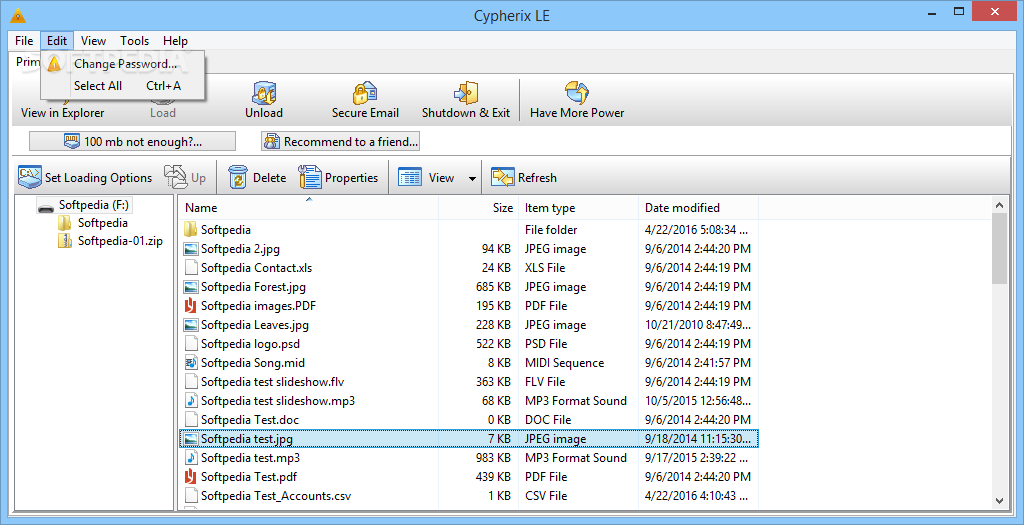
Task: Click the Up folder icon
Action: click(x=176, y=177)
